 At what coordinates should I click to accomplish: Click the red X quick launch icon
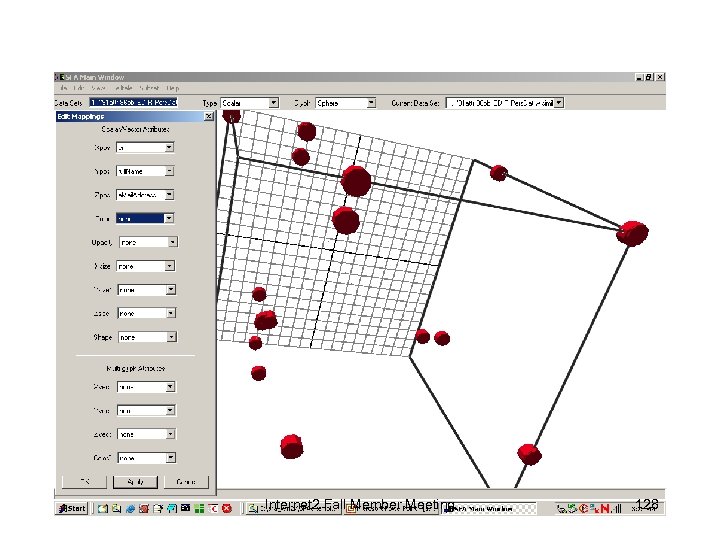(226, 508)
